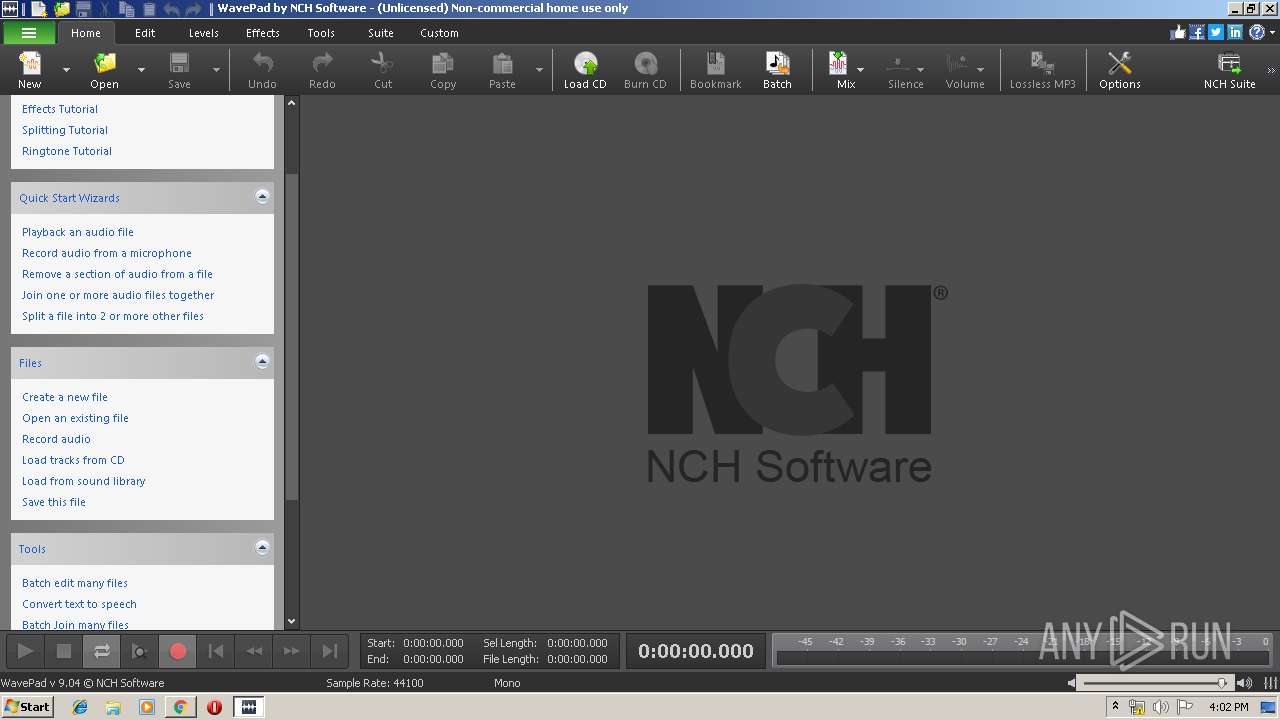Collapse the Quick Start Wizards panel
This screenshot has width=1280, height=720.
[x=262, y=197]
